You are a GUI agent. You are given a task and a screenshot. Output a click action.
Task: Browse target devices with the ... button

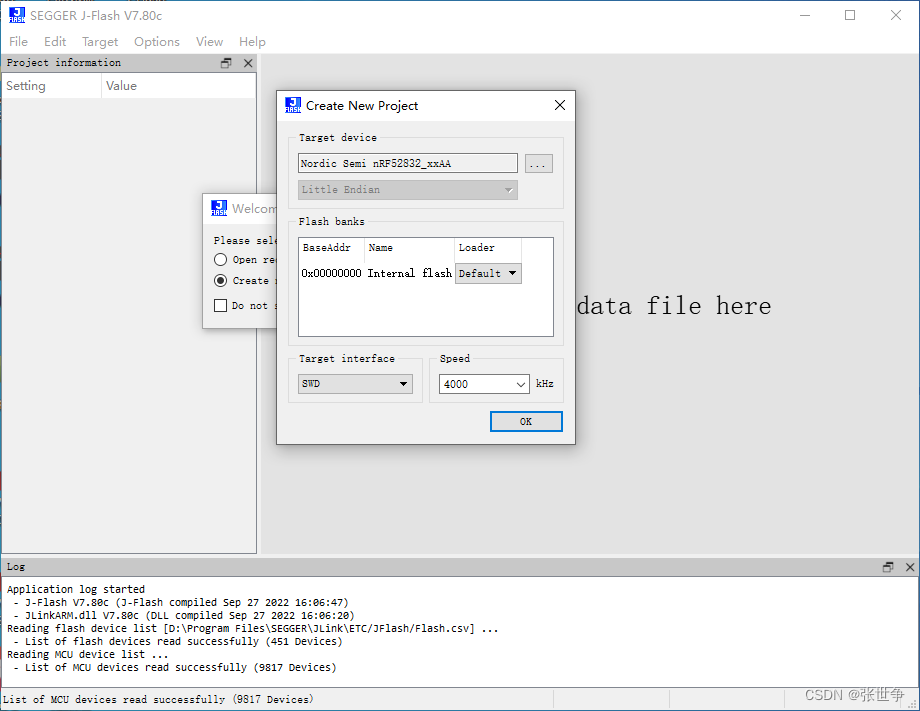[538, 164]
